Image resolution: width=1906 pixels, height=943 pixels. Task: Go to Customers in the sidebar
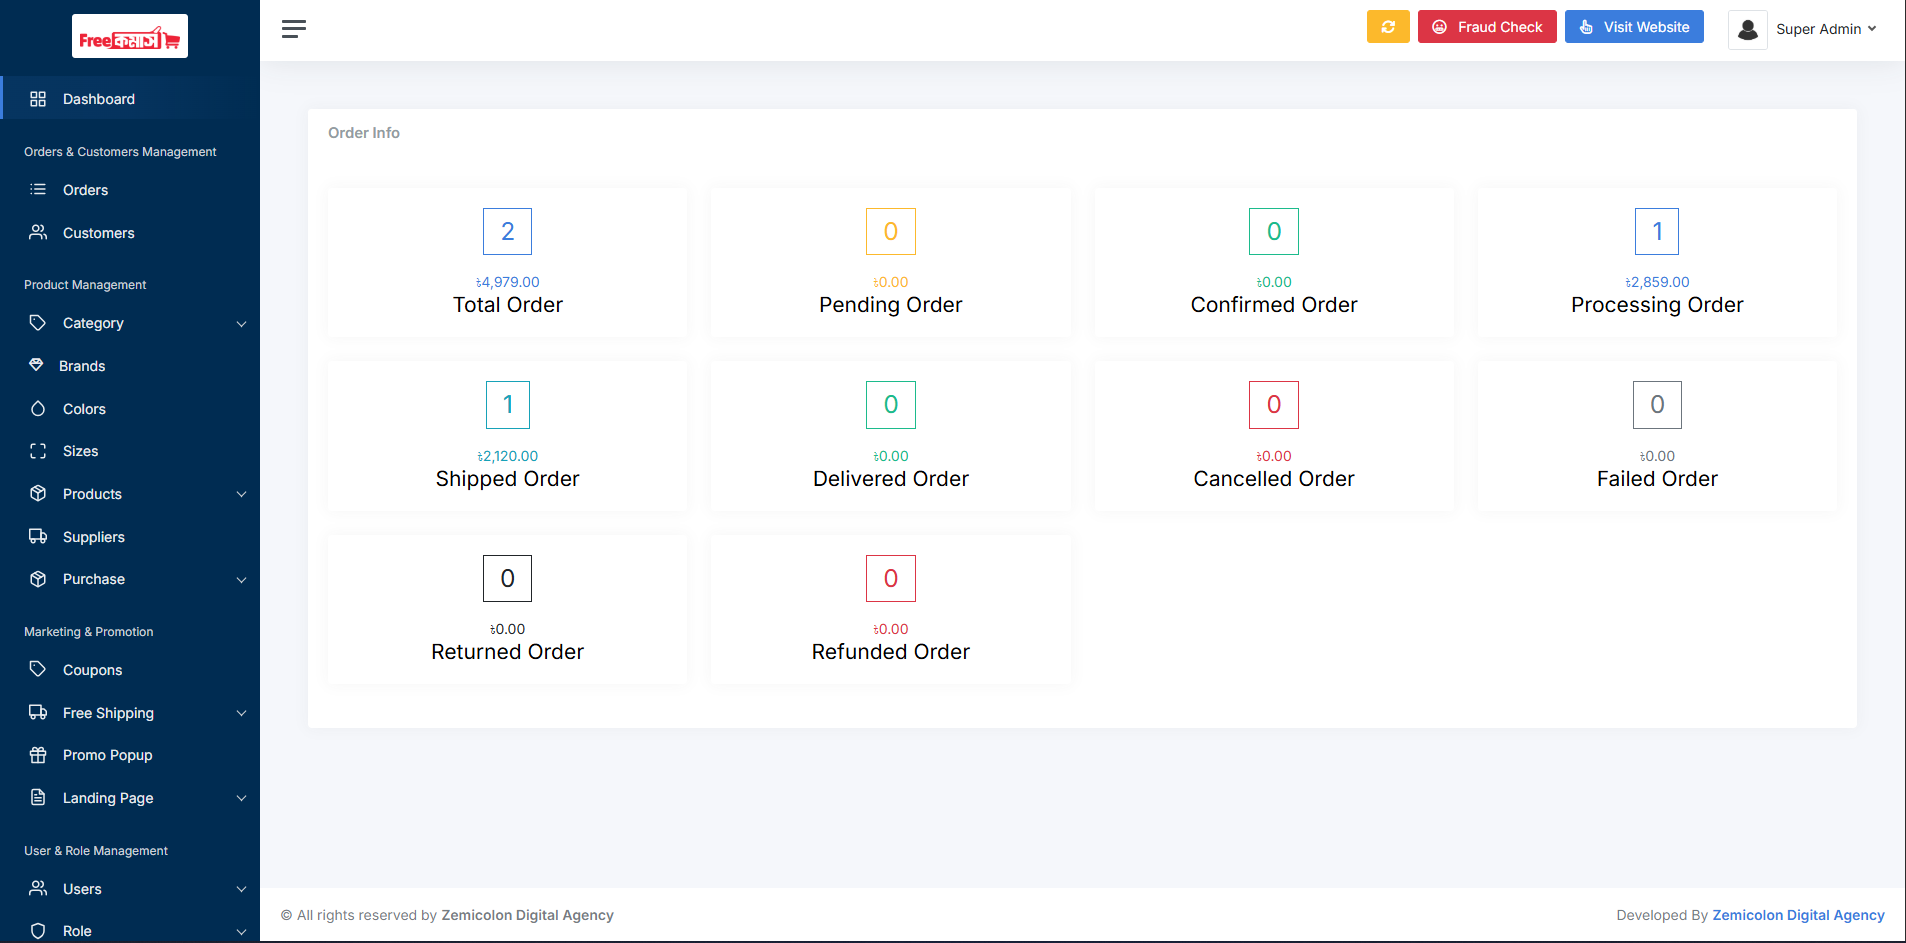[x=98, y=233]
